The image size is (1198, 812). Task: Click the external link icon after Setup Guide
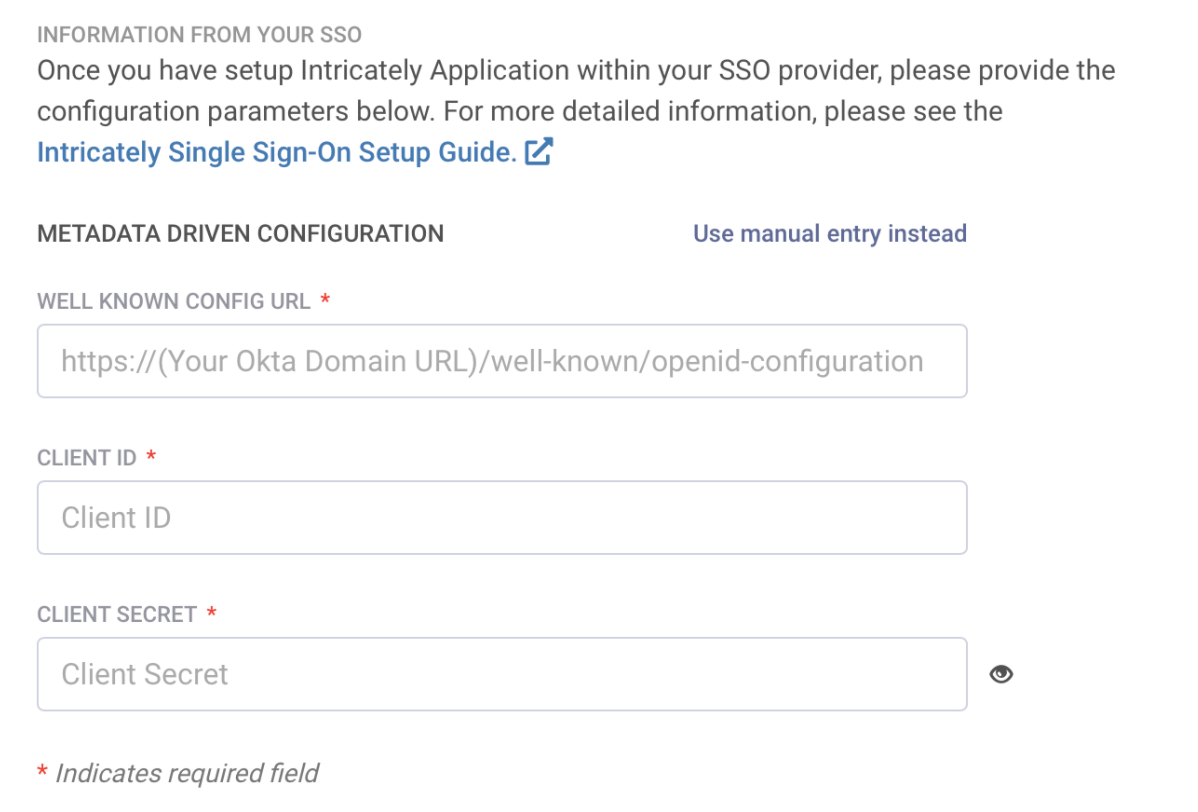click(x=539, y=152)
